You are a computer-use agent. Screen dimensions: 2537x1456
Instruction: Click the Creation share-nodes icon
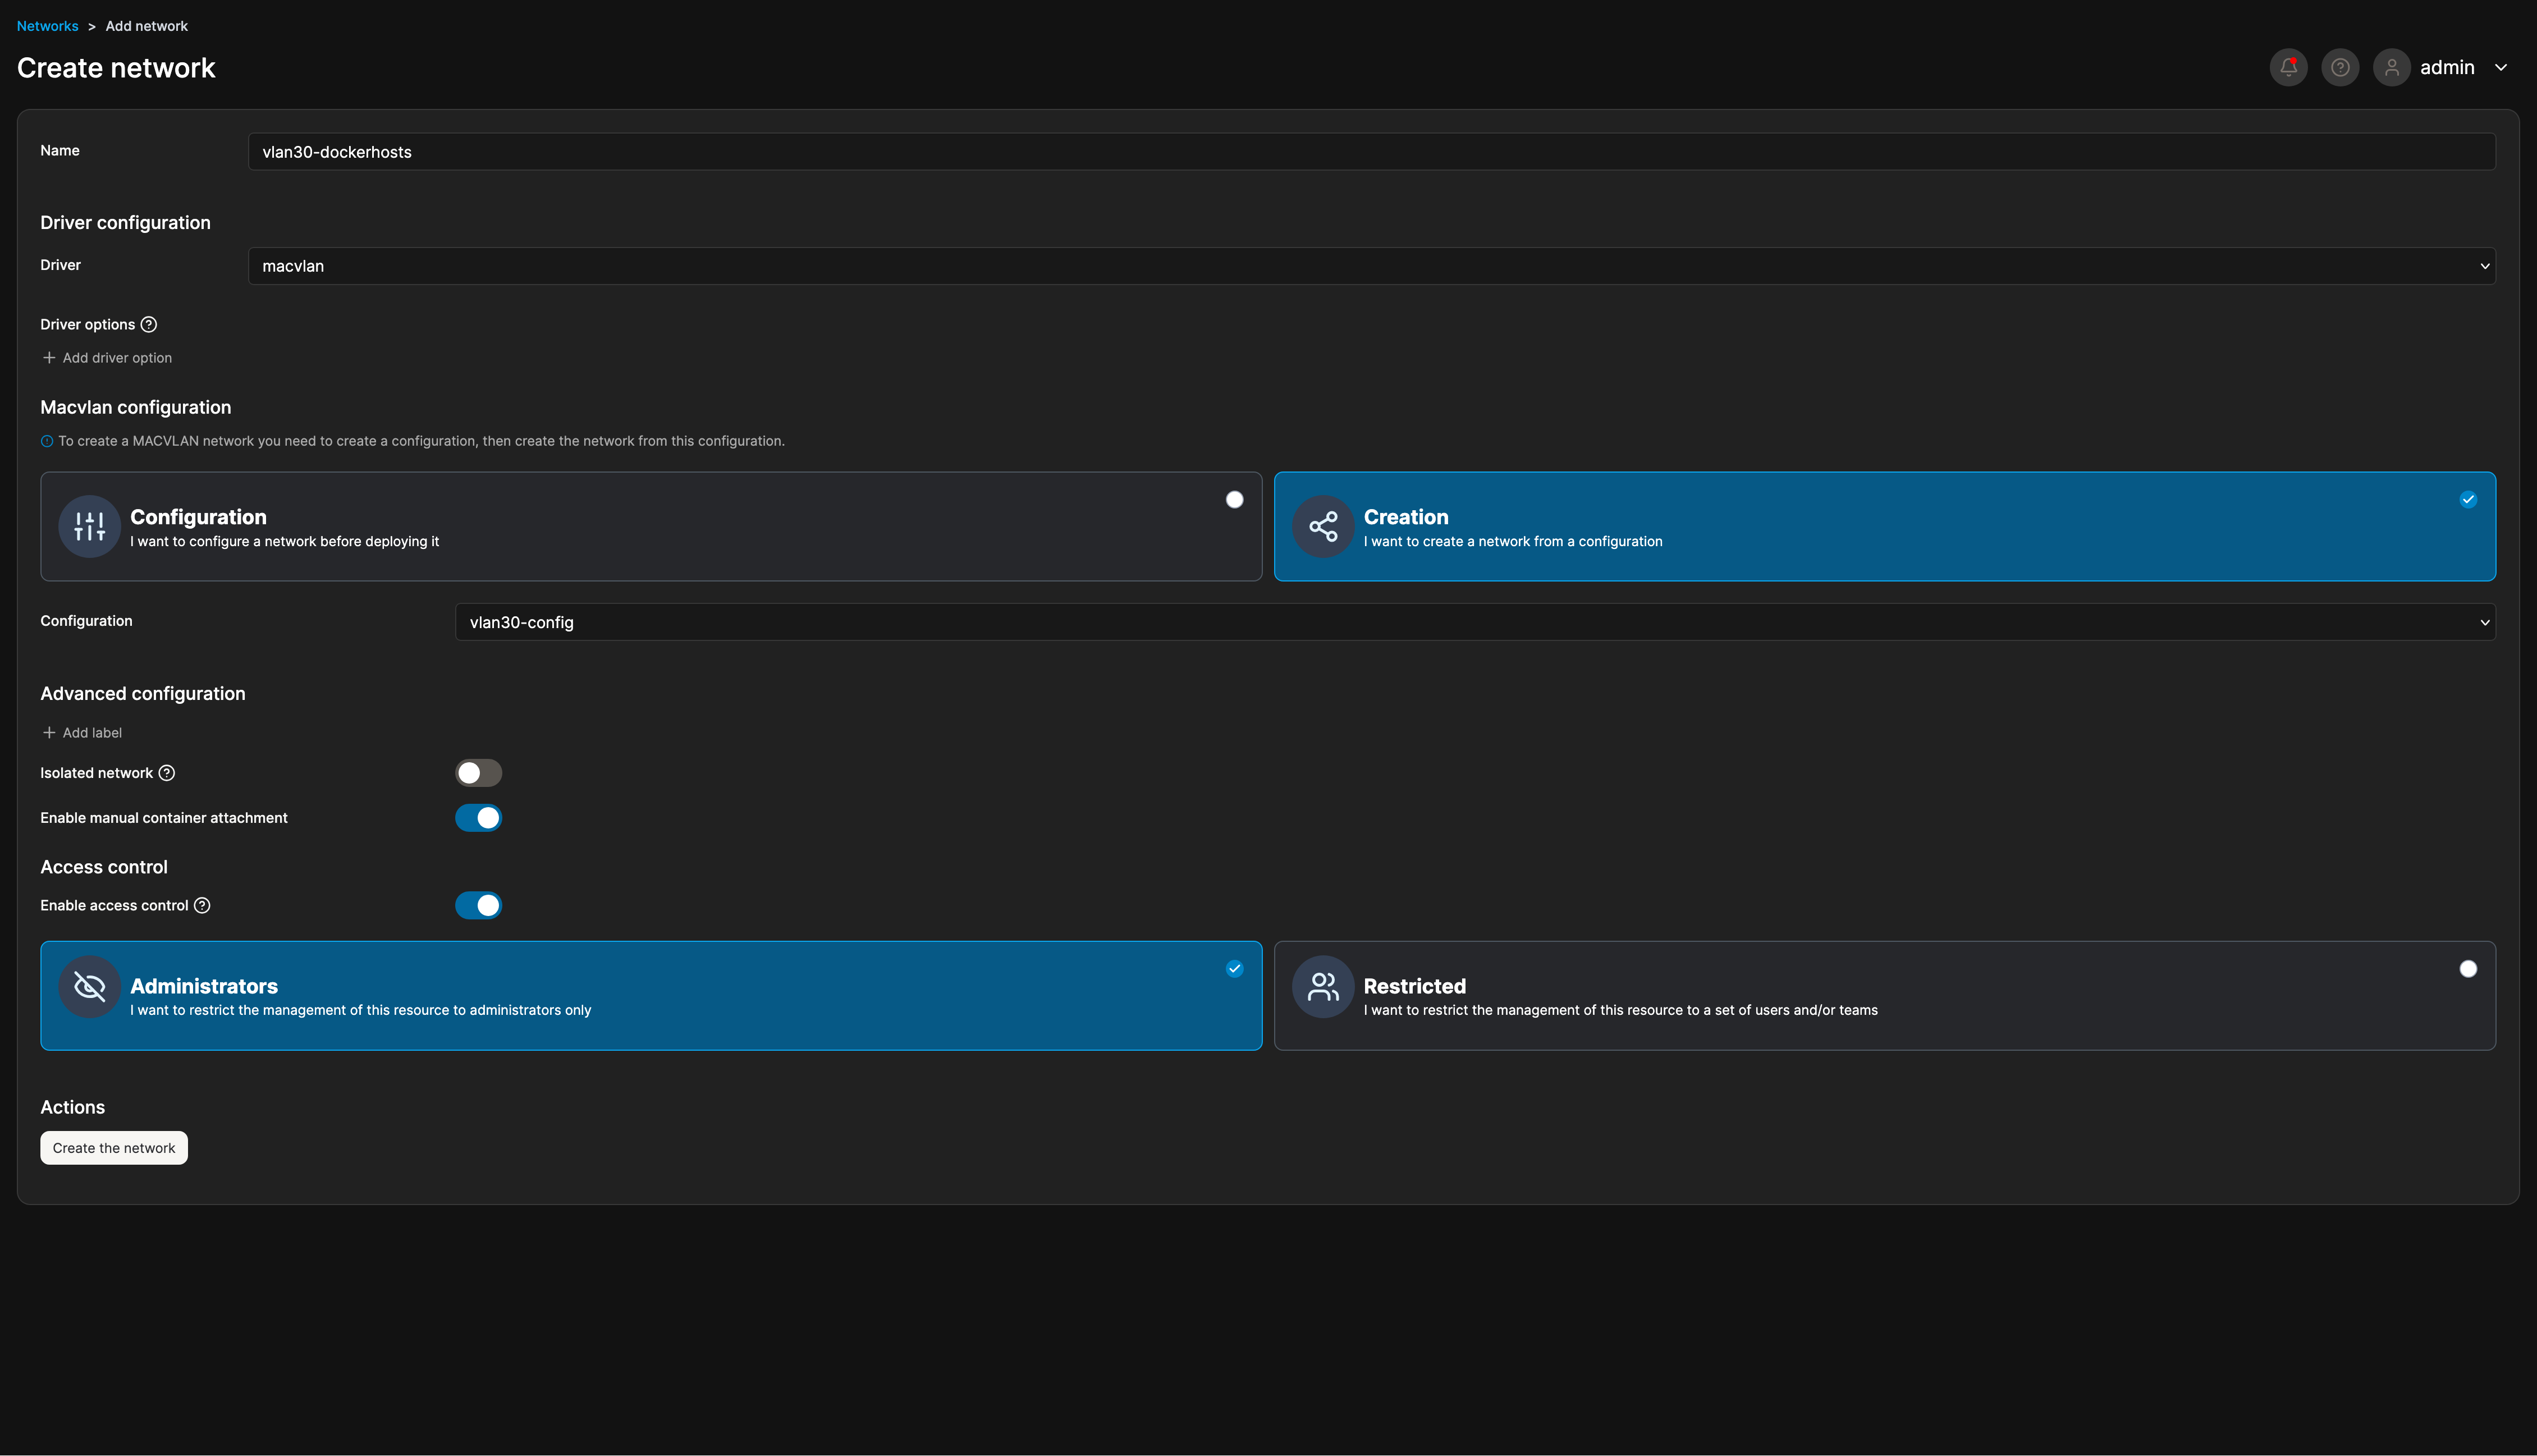tap(1323, 526)
